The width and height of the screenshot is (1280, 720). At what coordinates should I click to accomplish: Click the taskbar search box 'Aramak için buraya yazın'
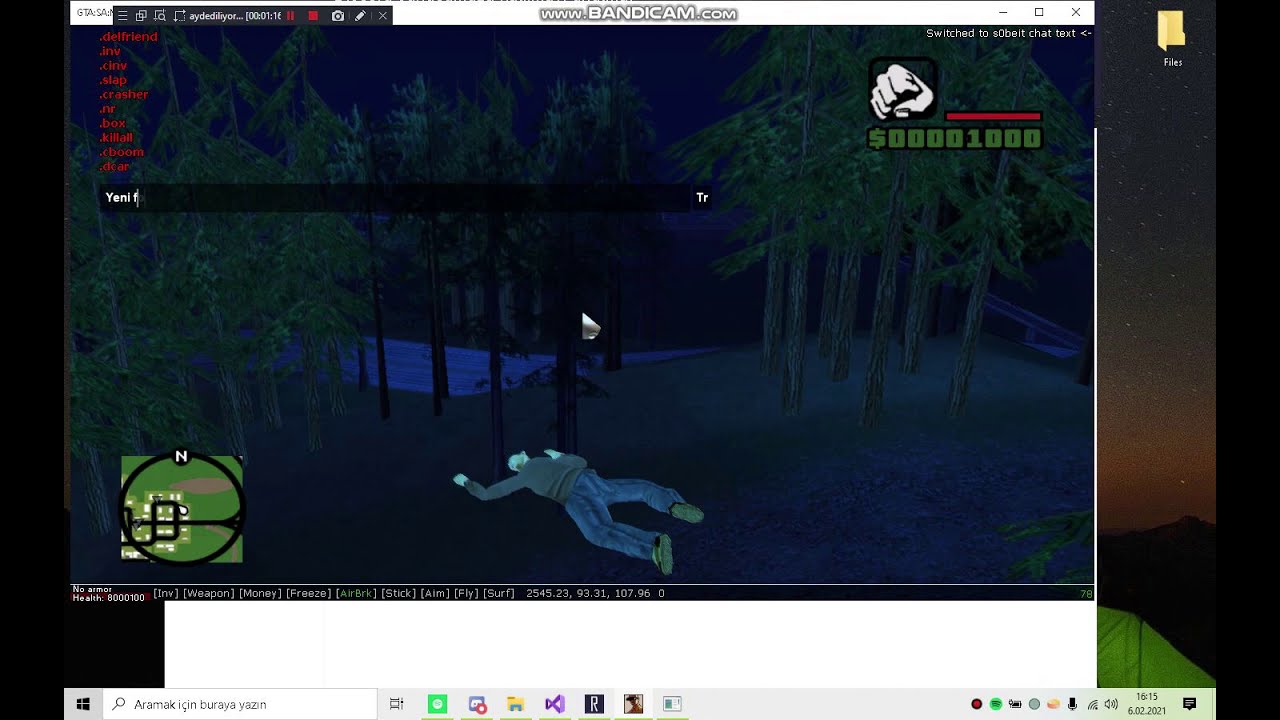[x=240, y=704]
